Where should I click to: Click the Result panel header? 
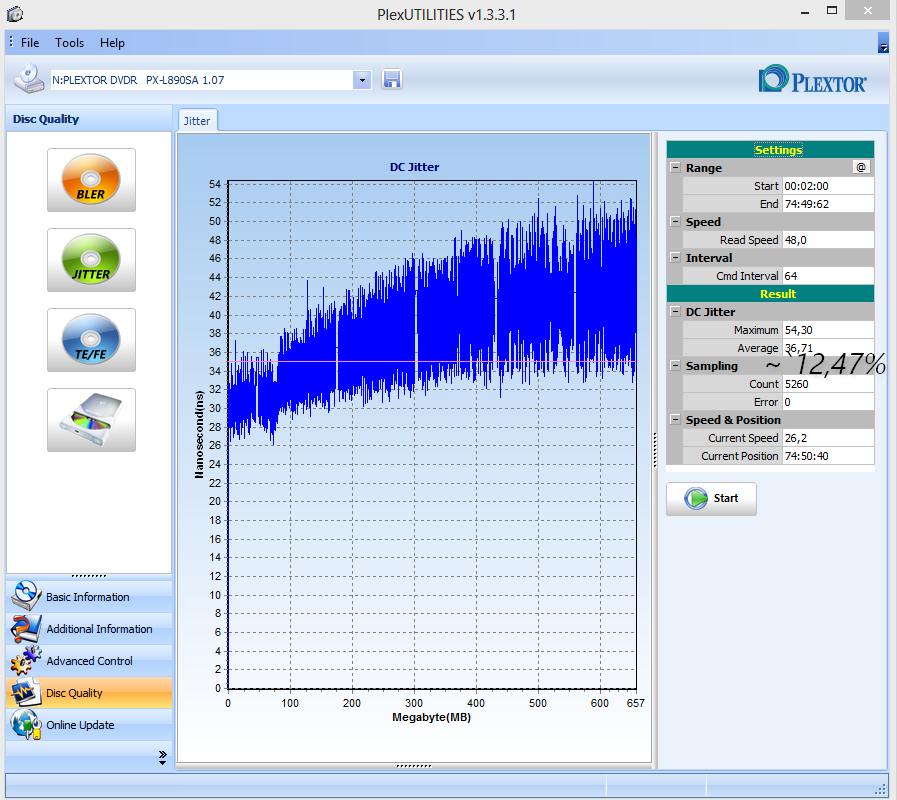pyautogui.click(x=770, y=294)
